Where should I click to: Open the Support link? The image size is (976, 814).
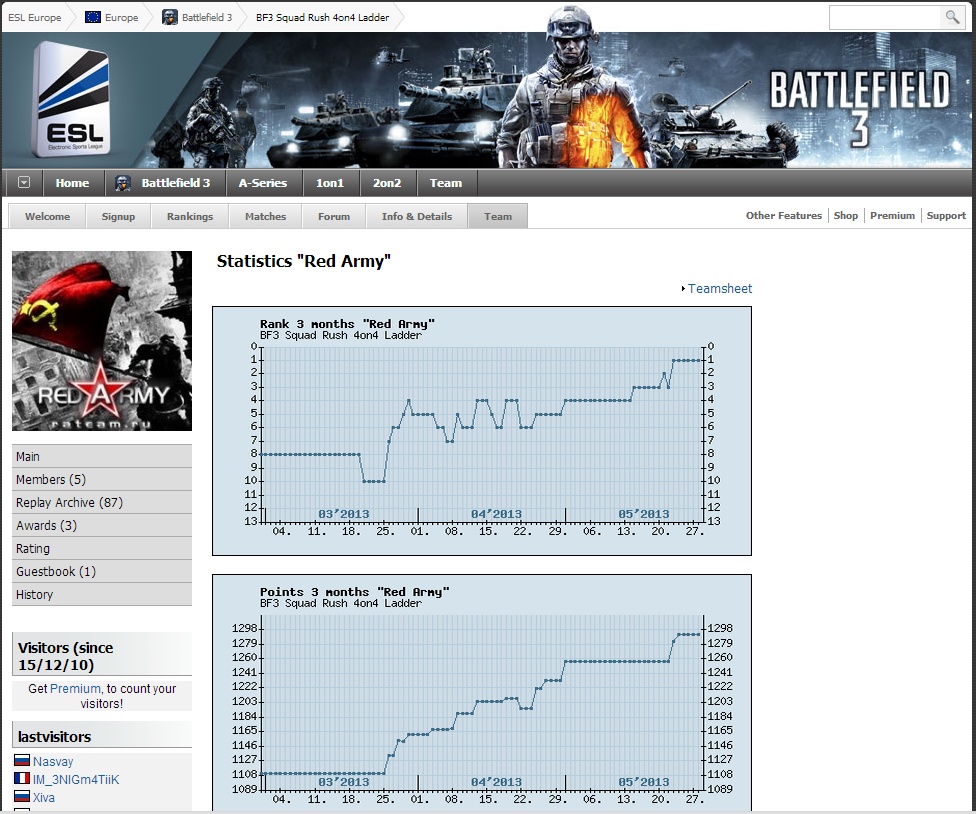946,215
